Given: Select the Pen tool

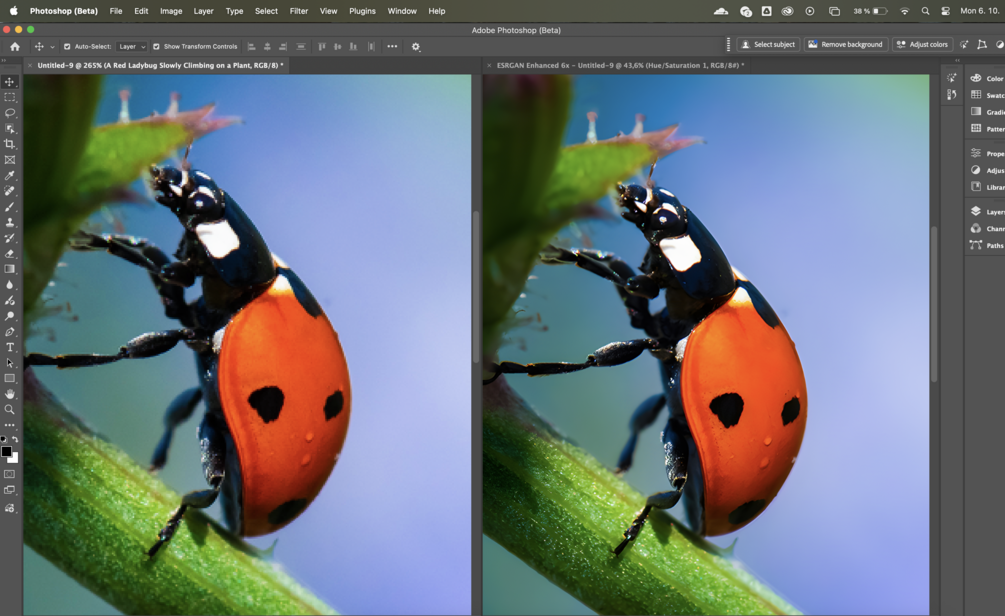Looking at the screenshot, I should coord(10,331).
